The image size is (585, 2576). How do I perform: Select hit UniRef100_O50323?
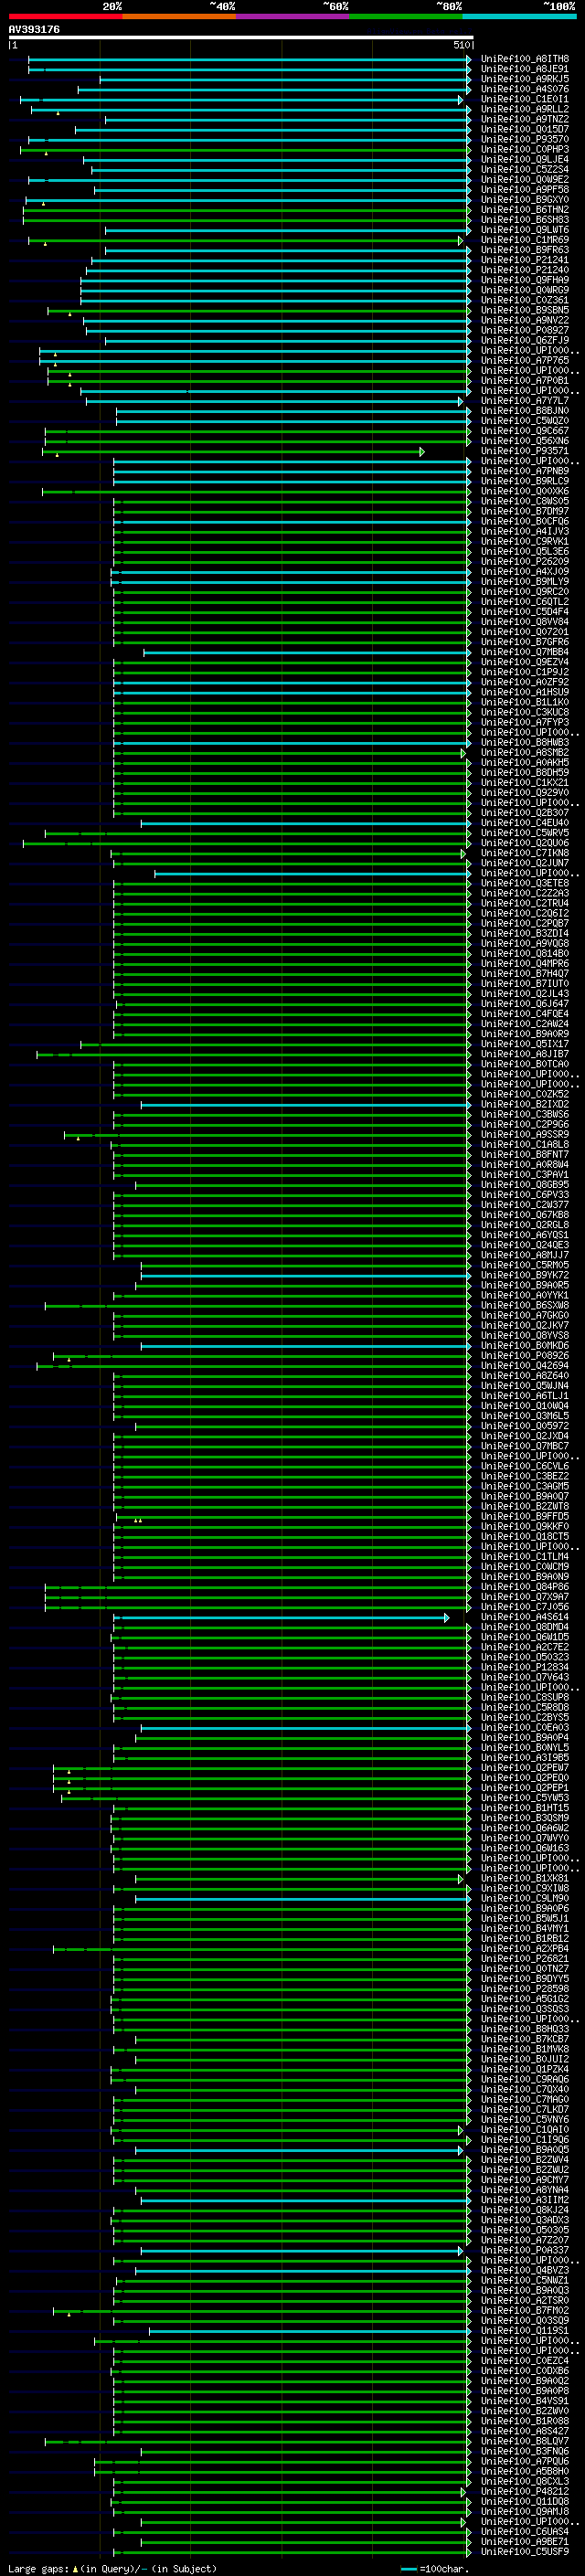[525, 1657]
